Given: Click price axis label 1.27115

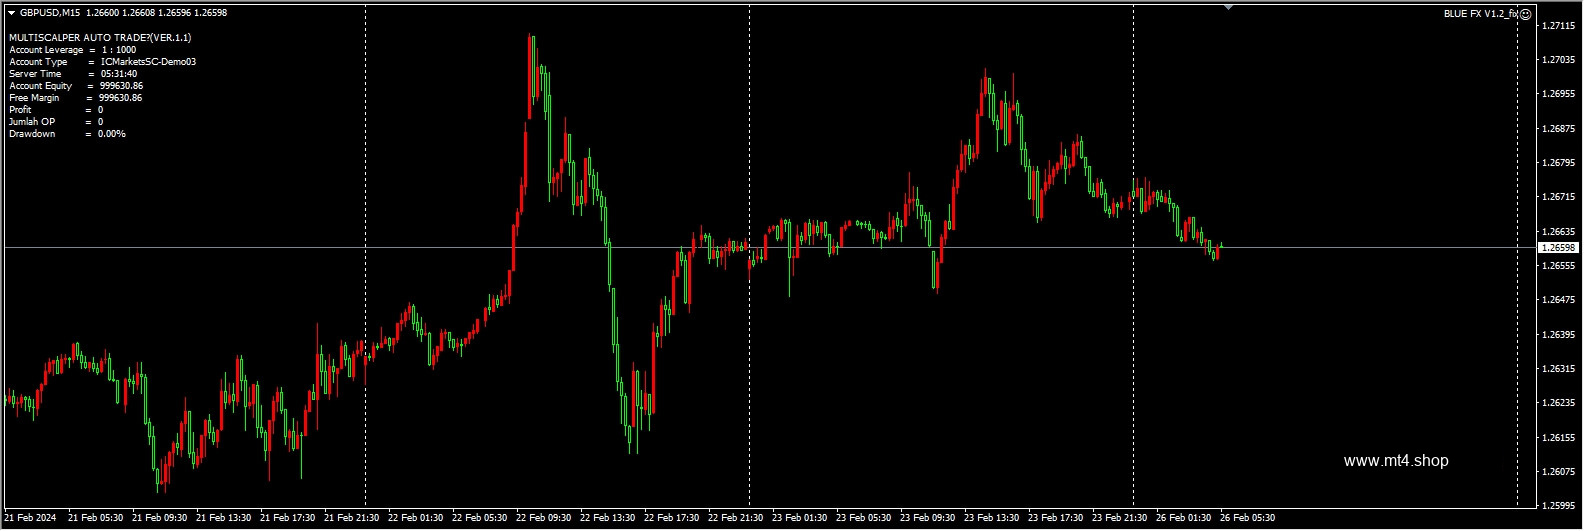Looking at the screenshot, I should (1561, 26).
